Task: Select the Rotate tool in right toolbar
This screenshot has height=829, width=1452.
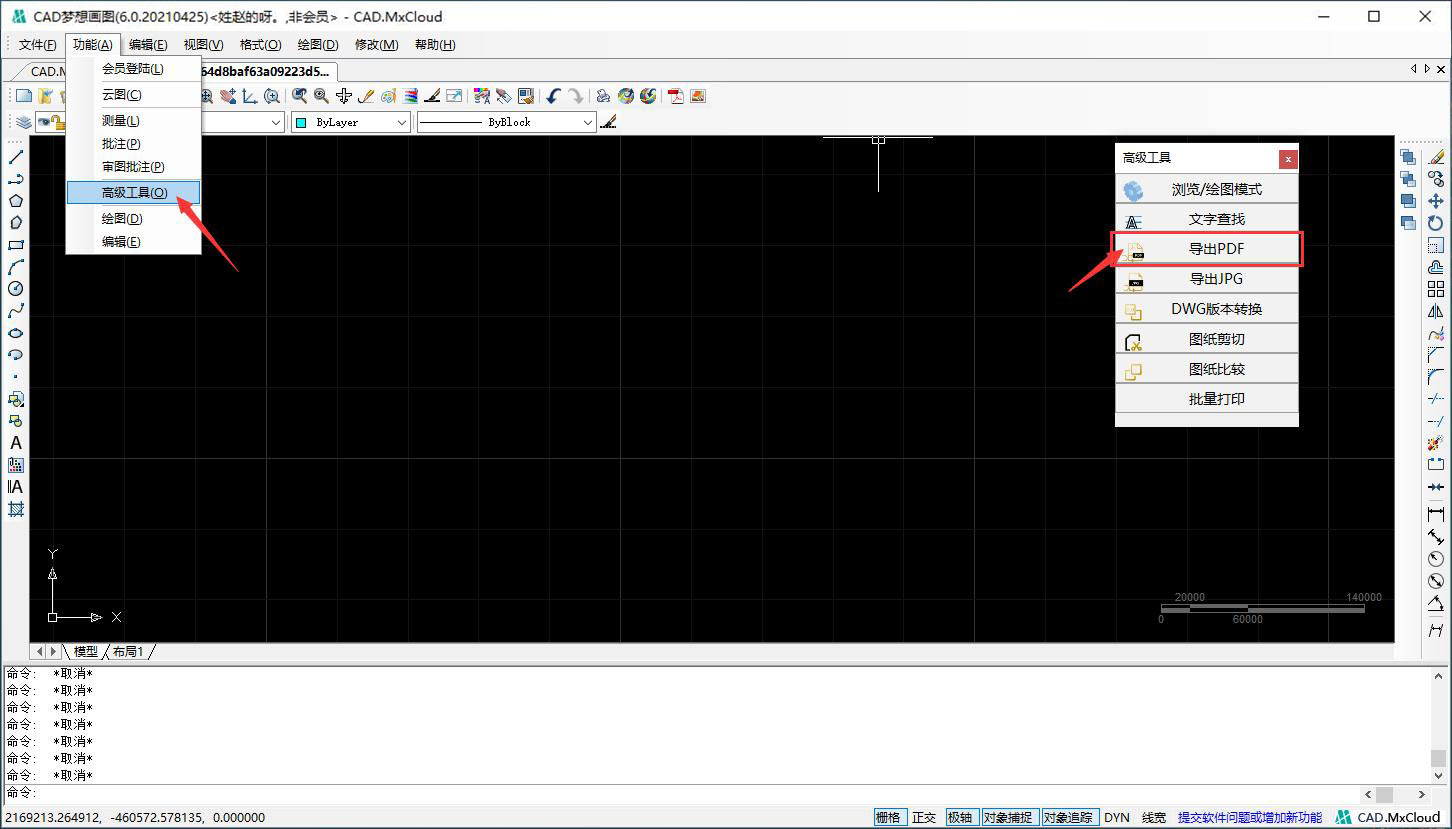Action: 1436,223
